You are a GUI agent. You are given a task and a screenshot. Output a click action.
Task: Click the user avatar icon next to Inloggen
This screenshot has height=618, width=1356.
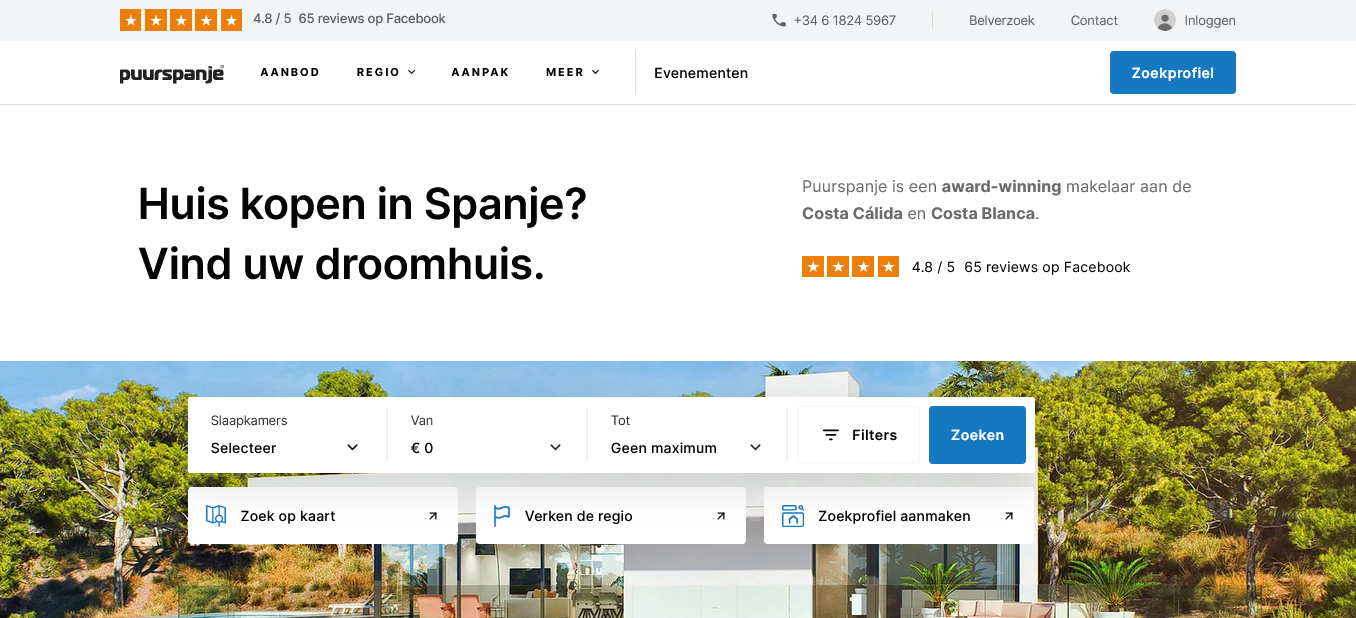[1164, 20]
